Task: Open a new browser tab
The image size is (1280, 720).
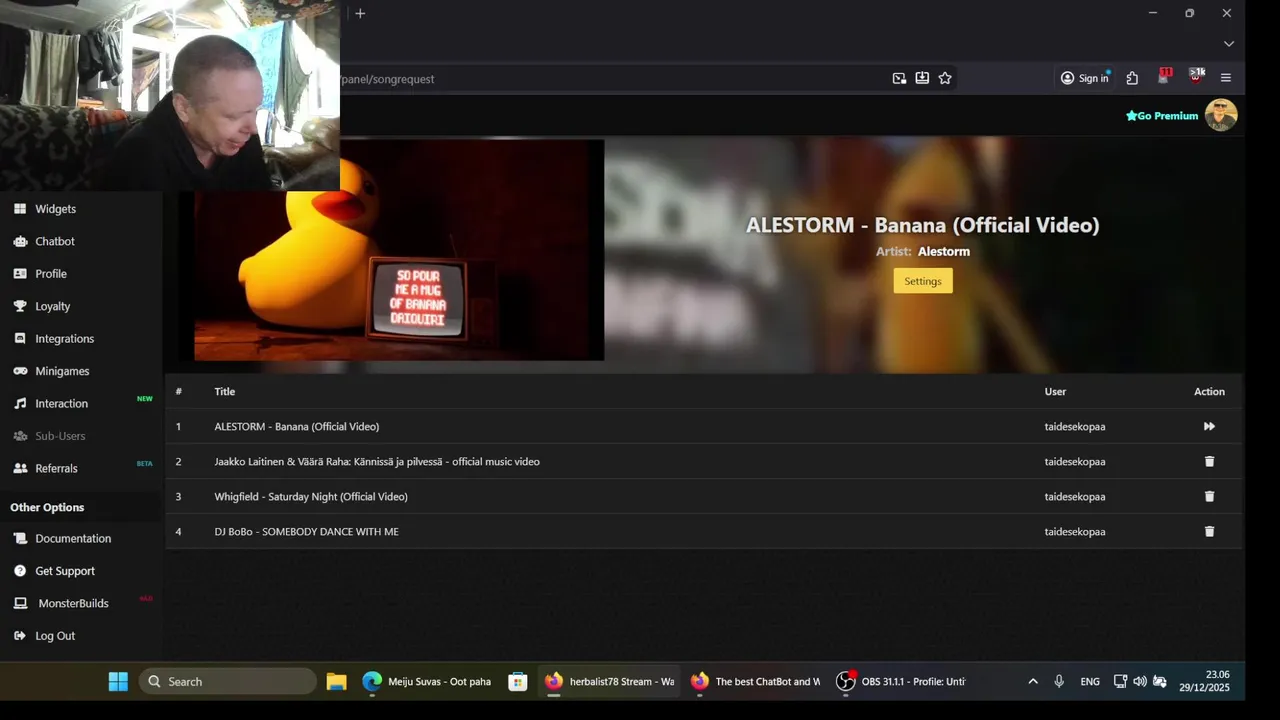Action: (x=360, y=13)
